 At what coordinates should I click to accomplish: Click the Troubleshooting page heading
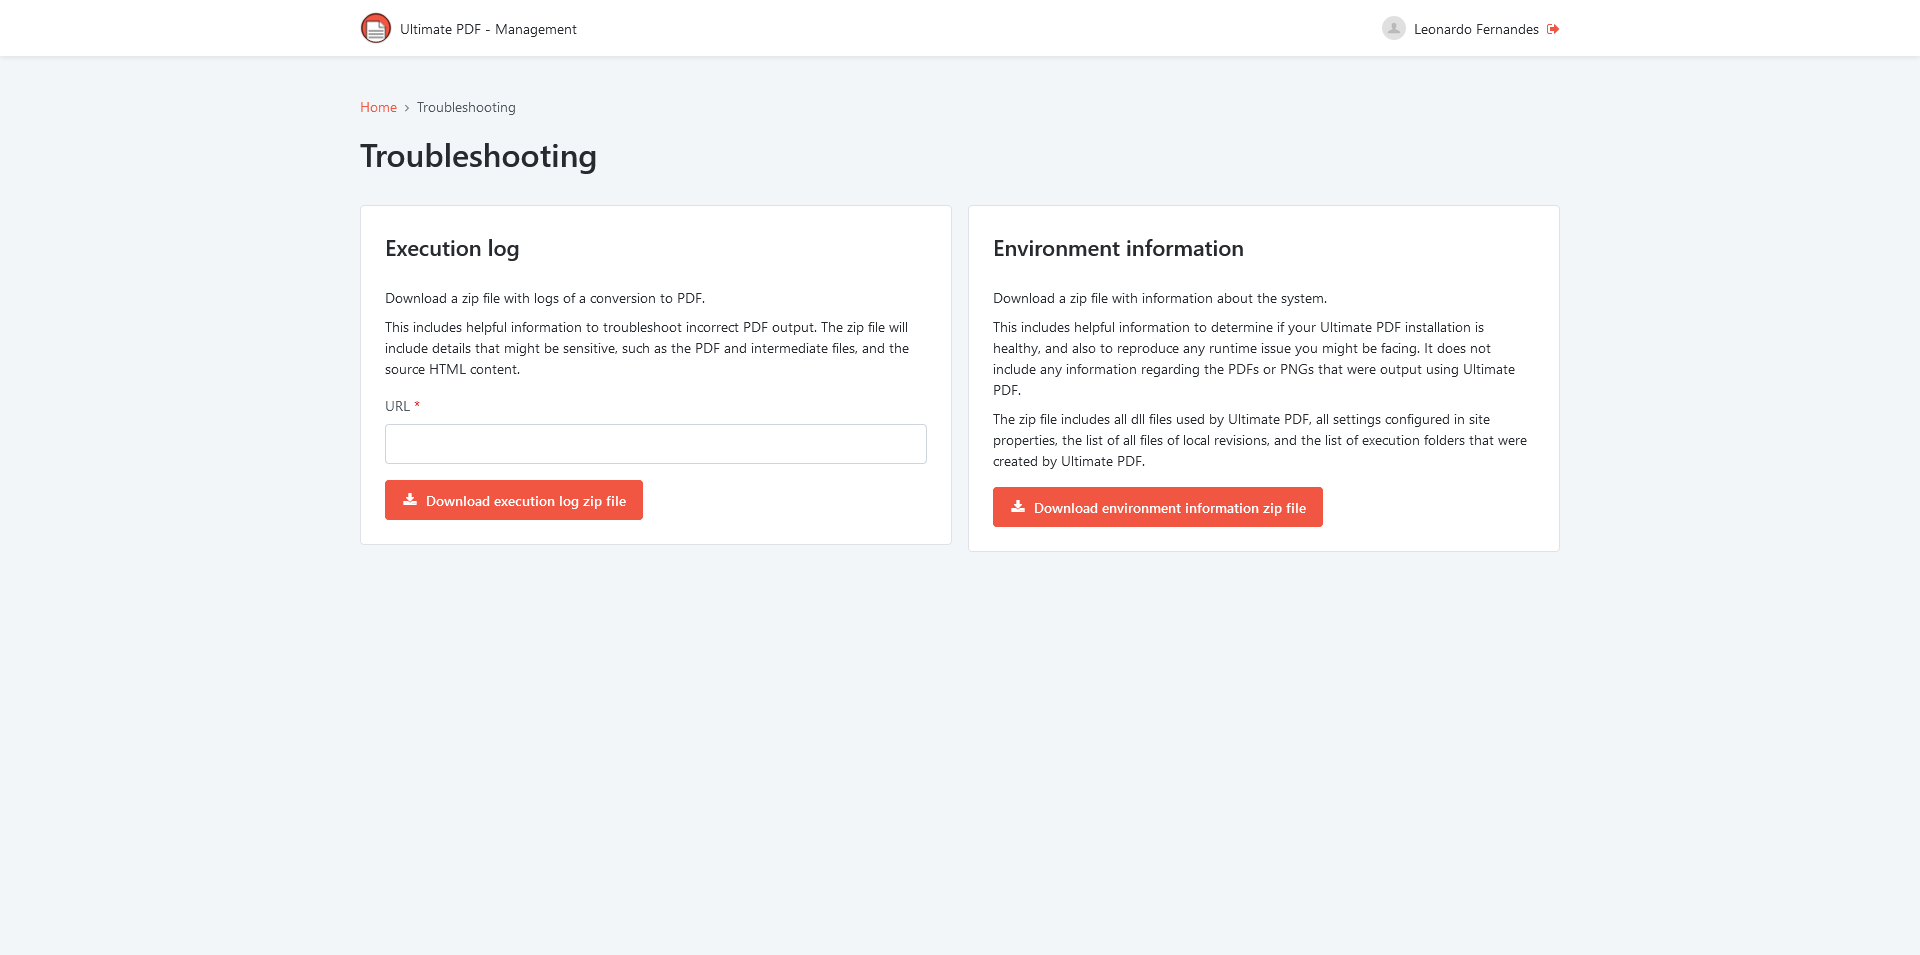pos(478,156)
